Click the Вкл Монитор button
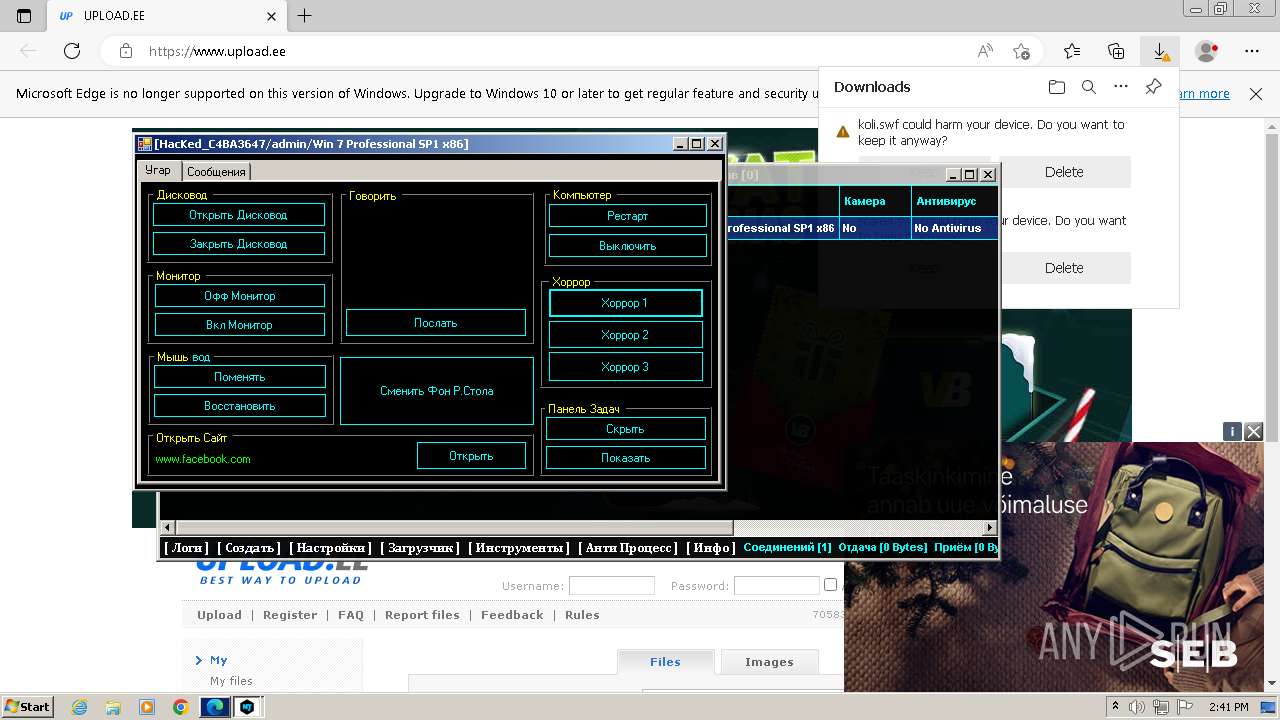Viewport: 1280px width, 720px height. click(239, 325)
